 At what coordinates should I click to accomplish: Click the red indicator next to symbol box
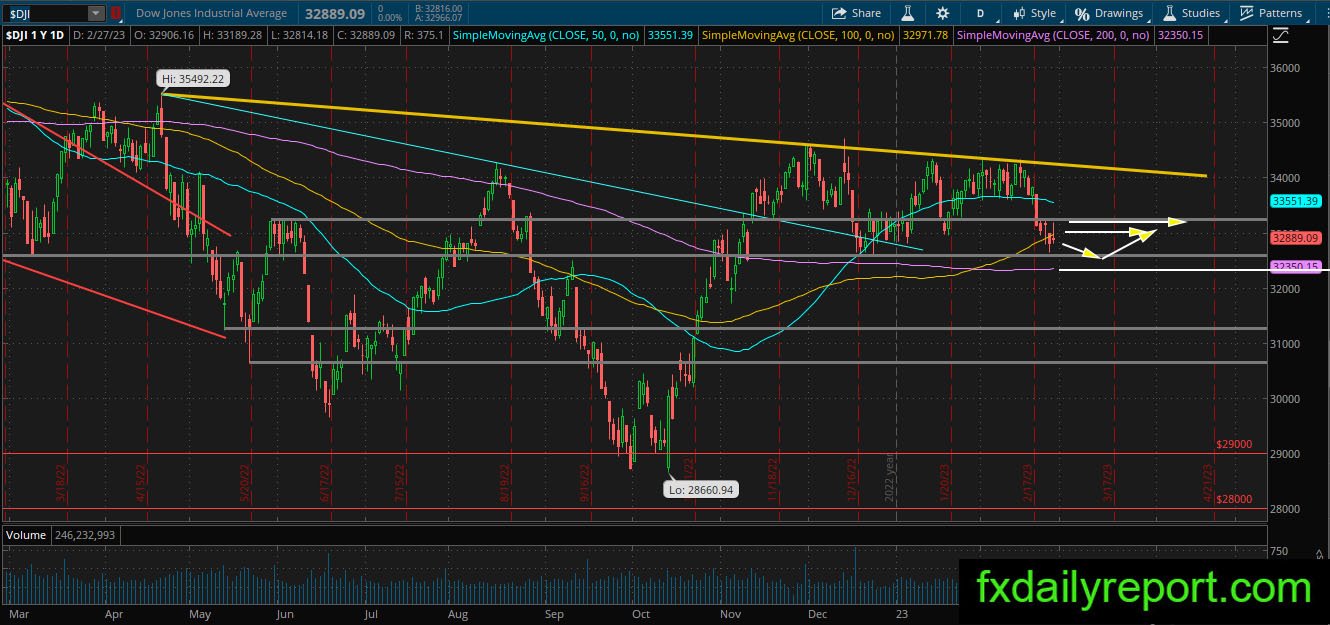(116, 13)
